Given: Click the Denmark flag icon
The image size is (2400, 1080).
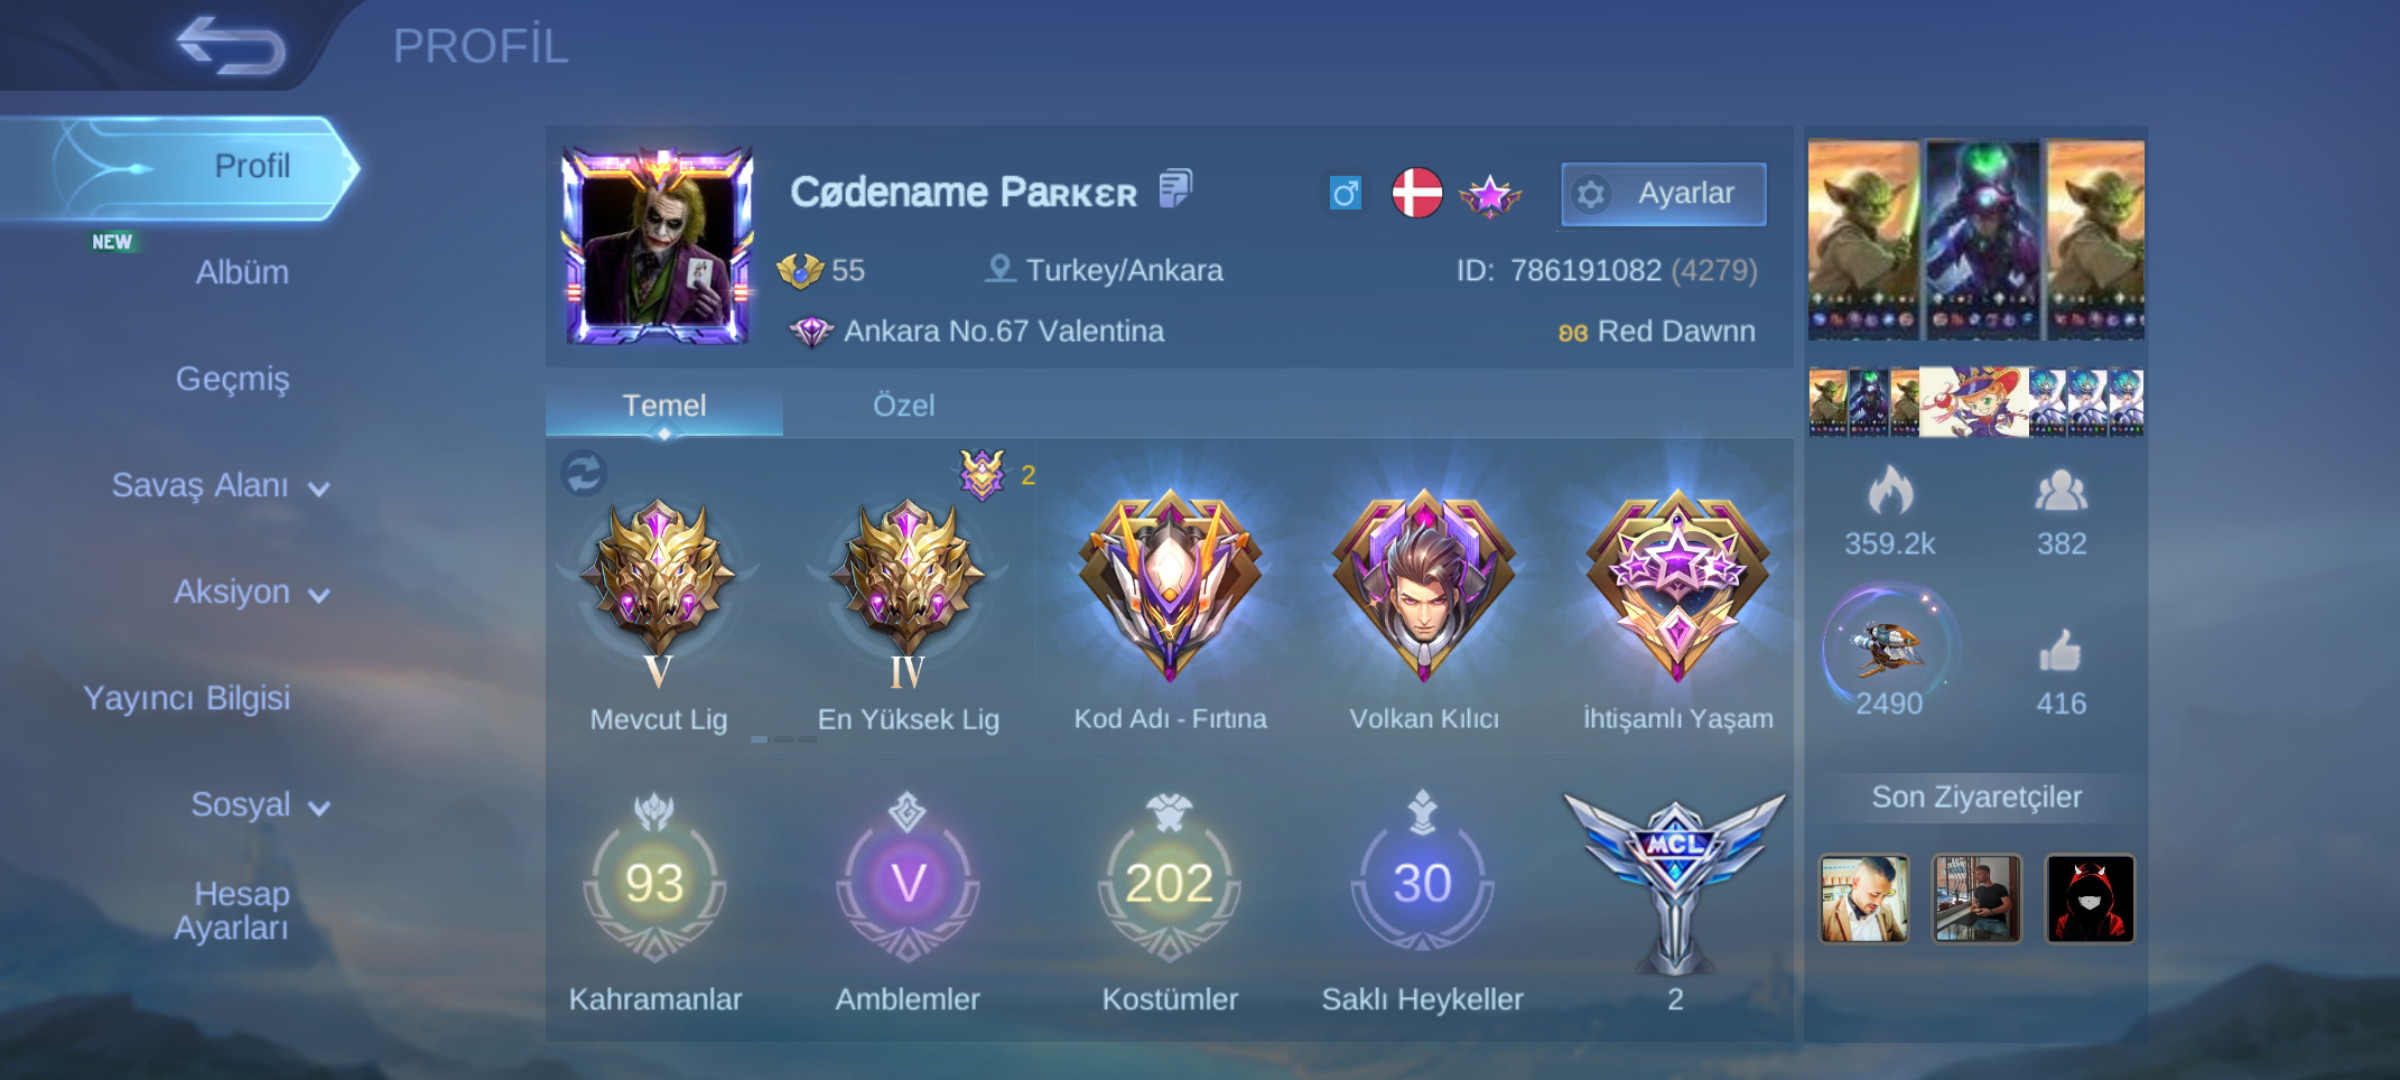Looking at the screenshot, I should pyautogui.click(x=1417, y=192).
